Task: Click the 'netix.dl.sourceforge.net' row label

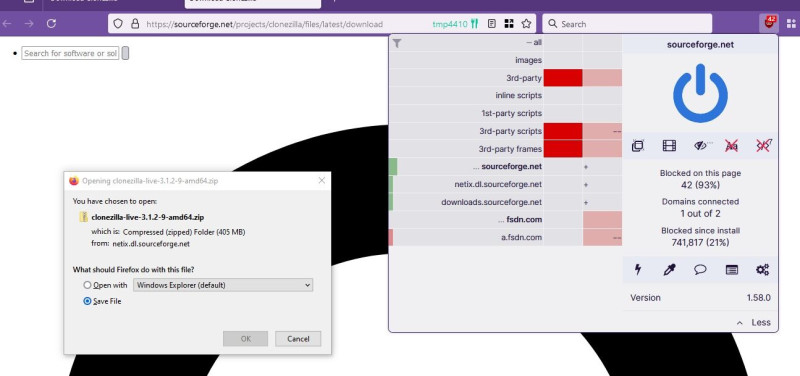Action: 498,184
